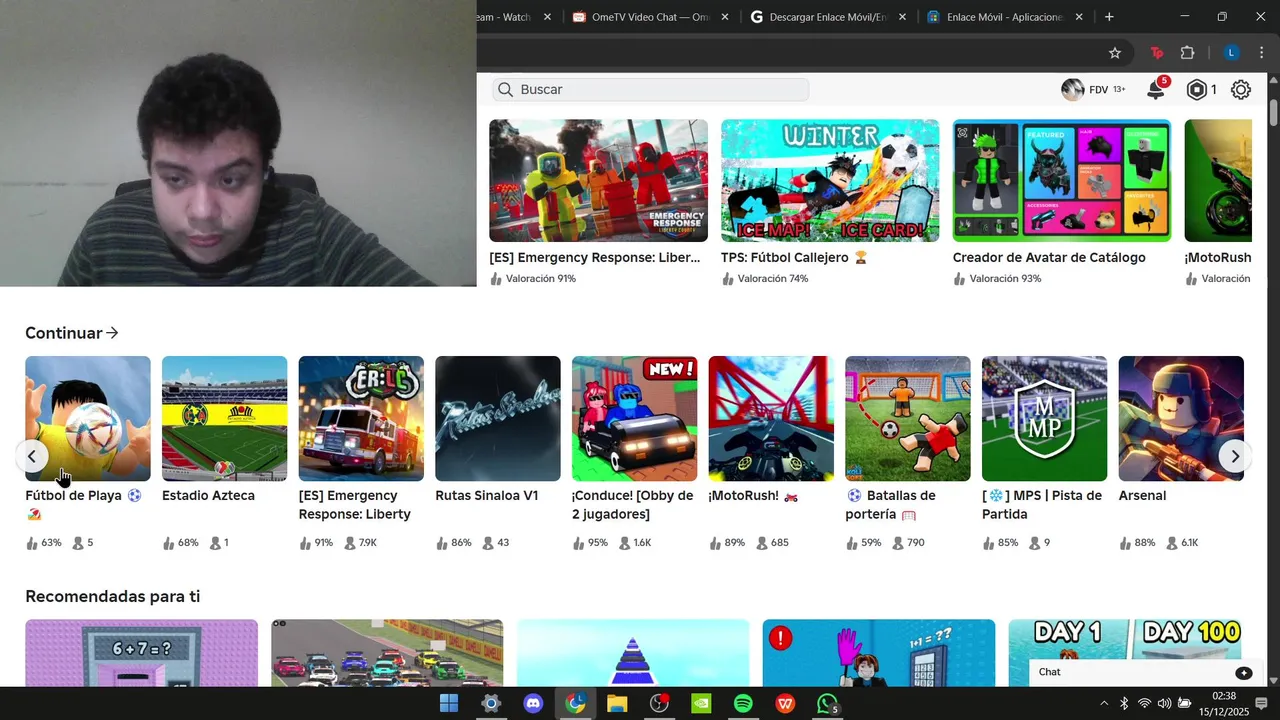Open the red Tp browser extension

[1157, 53]
